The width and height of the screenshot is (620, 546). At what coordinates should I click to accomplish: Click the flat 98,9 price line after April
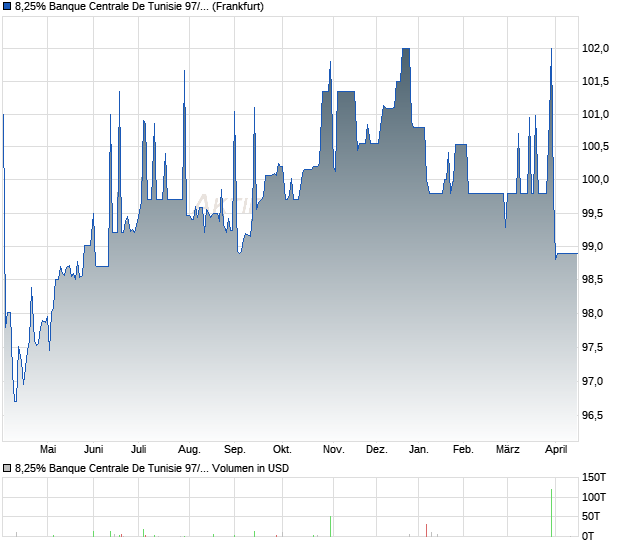pos(568,253)
